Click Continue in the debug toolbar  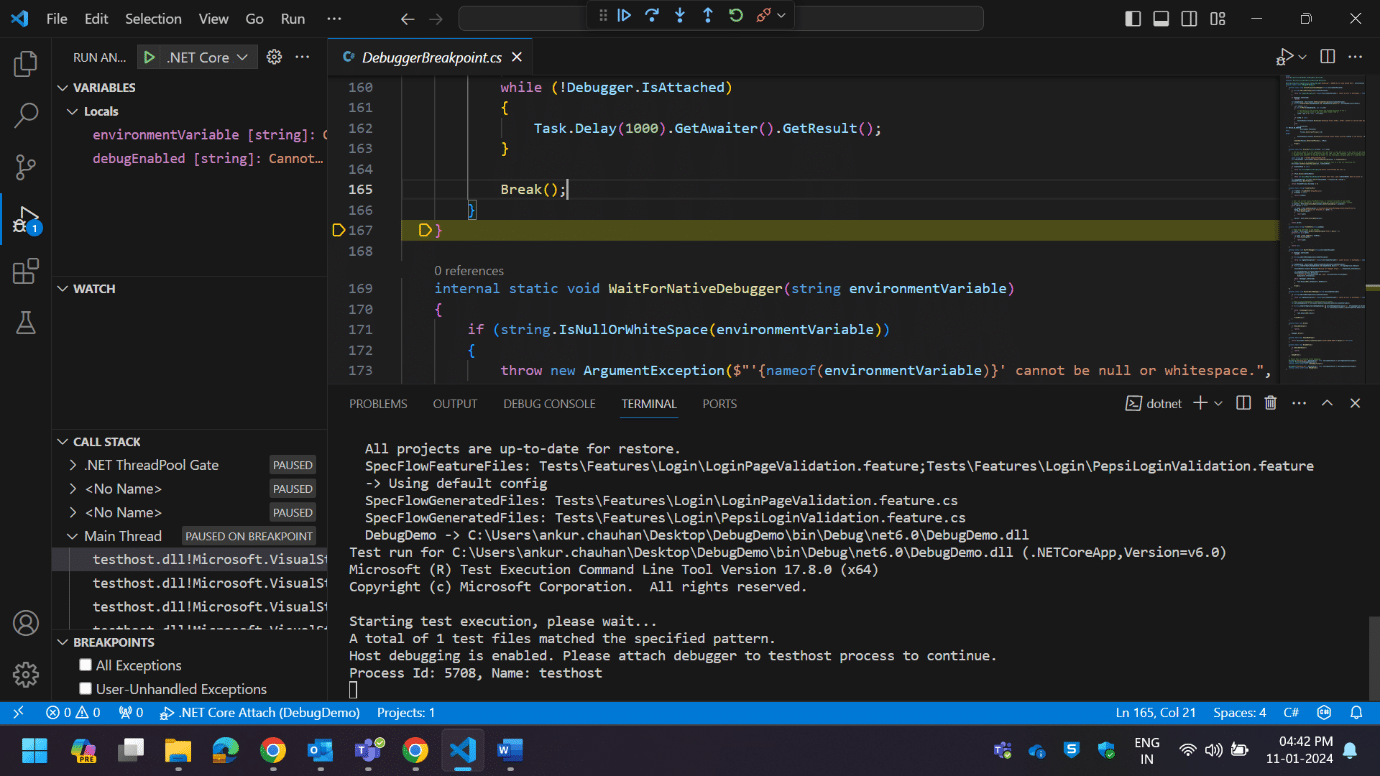(x=624, y=15)
